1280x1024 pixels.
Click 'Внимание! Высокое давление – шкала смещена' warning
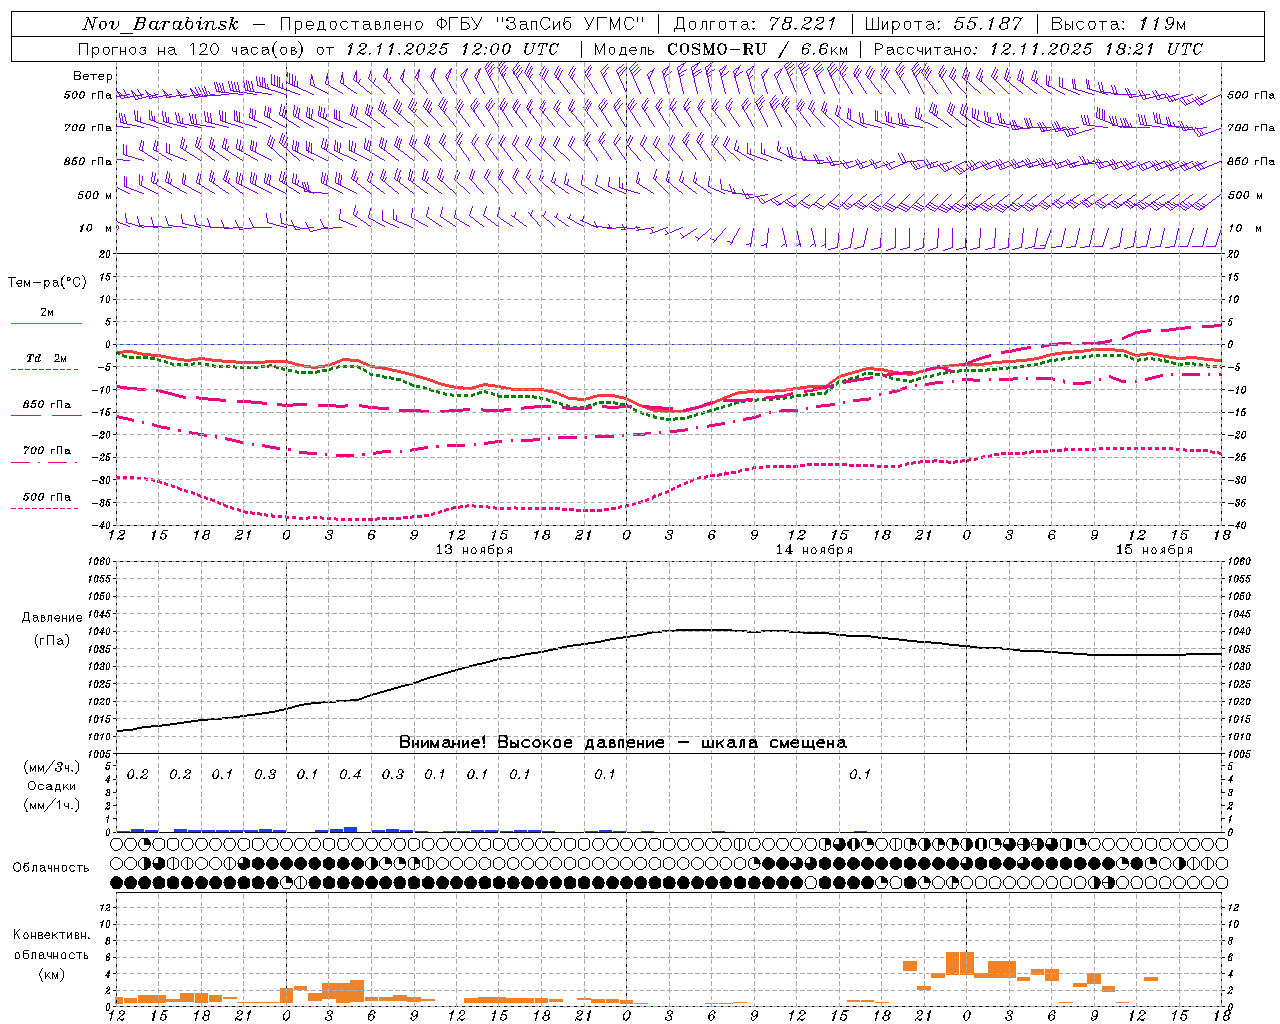click(622, 743)
